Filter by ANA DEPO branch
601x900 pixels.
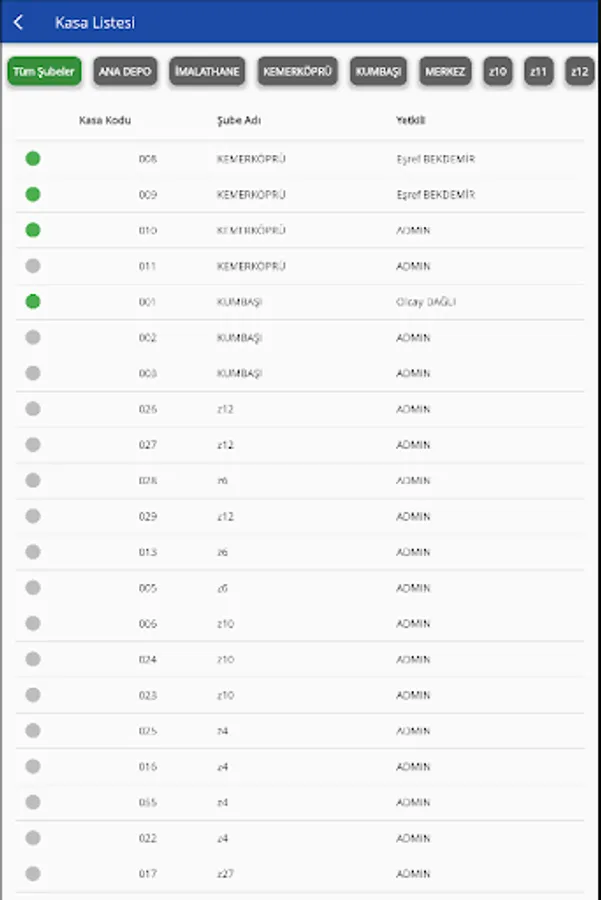click(x=126, y=72)
